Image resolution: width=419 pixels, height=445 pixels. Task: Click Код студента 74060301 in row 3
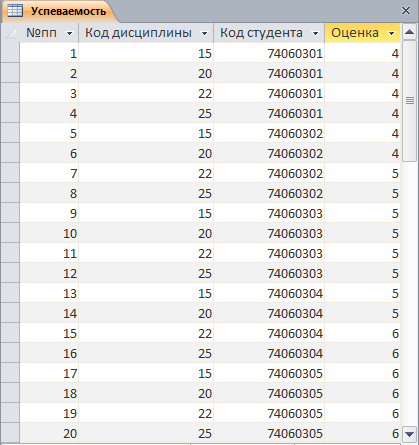[269, 93]
